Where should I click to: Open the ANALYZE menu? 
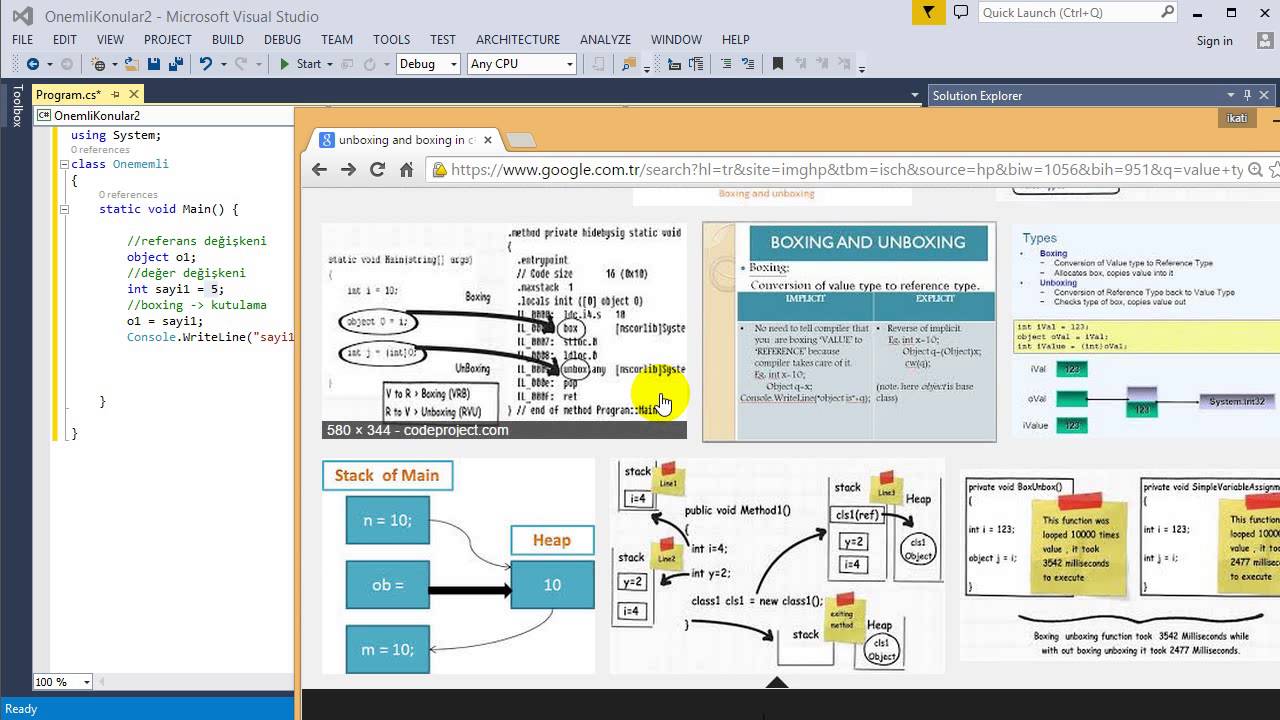click(605, 39)
